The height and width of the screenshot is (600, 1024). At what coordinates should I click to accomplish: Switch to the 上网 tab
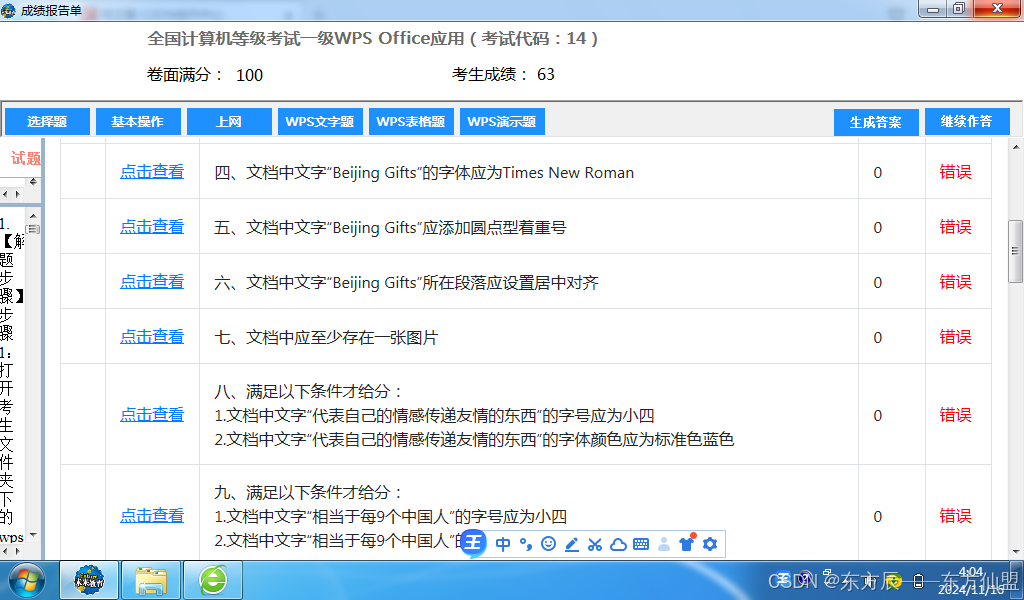(229, 121)
